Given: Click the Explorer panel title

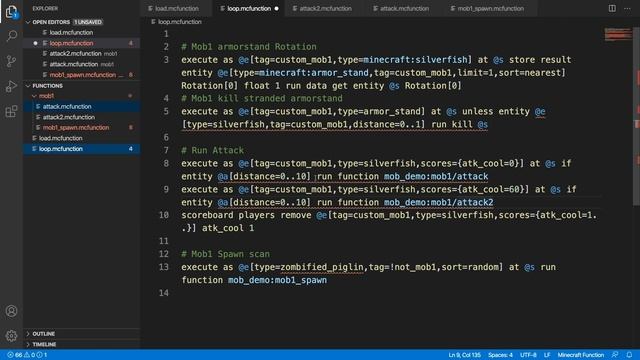Looking at the screenshot, I should tap(45, 9).
